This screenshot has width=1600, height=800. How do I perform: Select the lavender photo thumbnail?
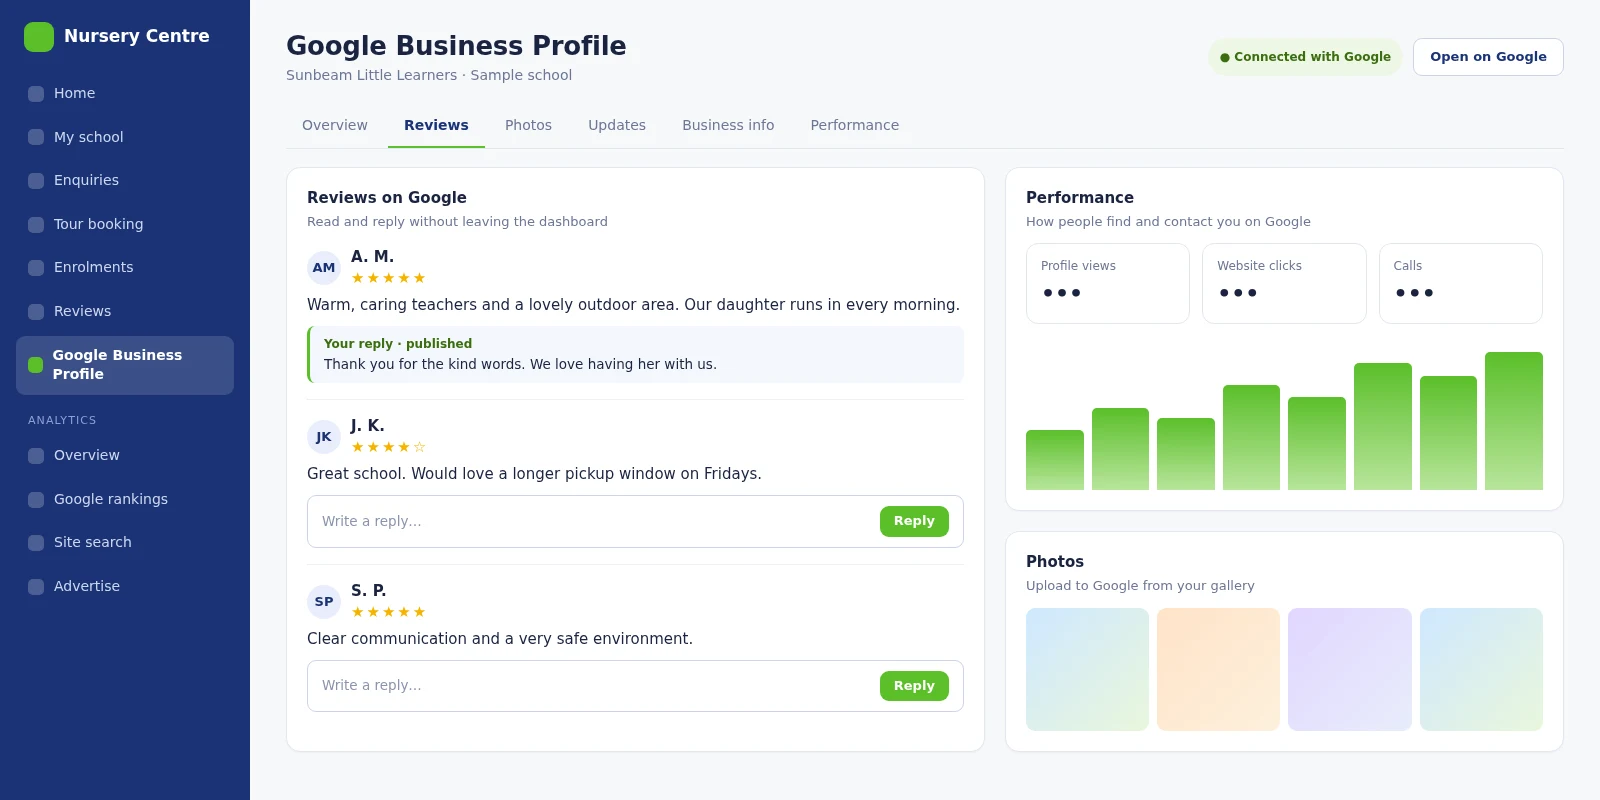(1350, 669)
